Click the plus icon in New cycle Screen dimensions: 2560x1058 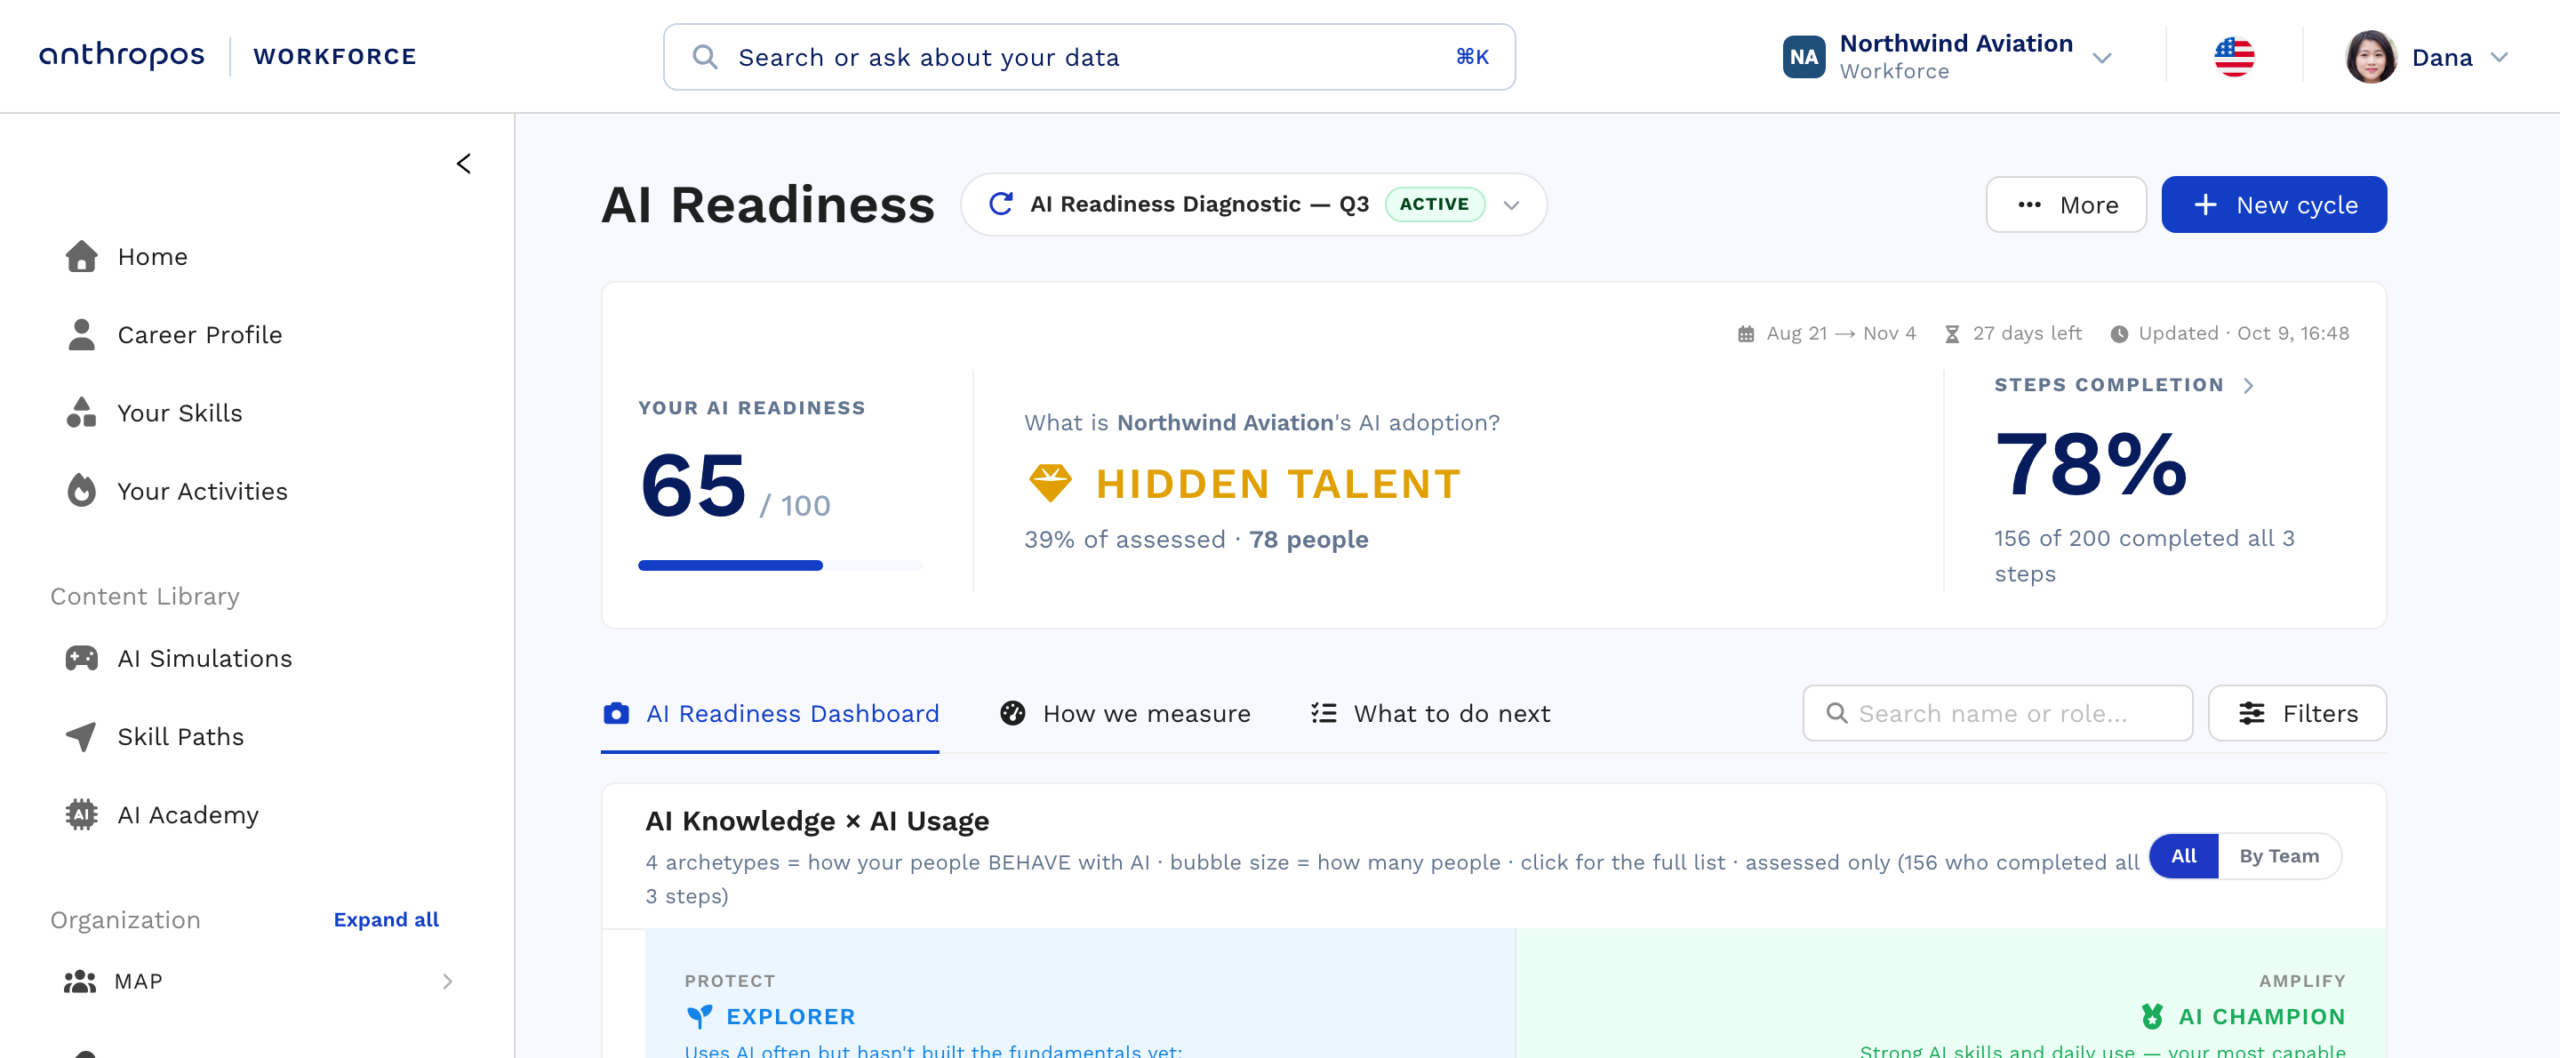(x=2205, y=205)
